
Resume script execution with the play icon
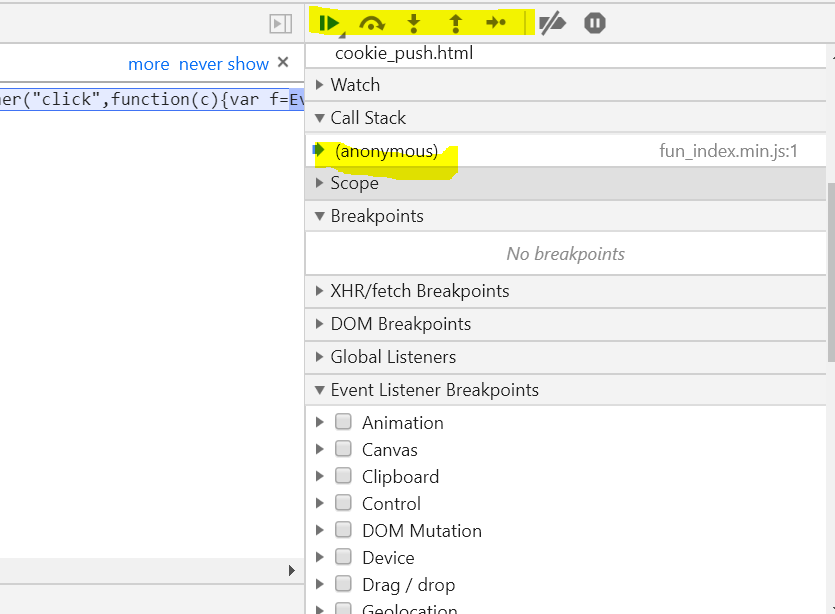click(x=329, y=23)
